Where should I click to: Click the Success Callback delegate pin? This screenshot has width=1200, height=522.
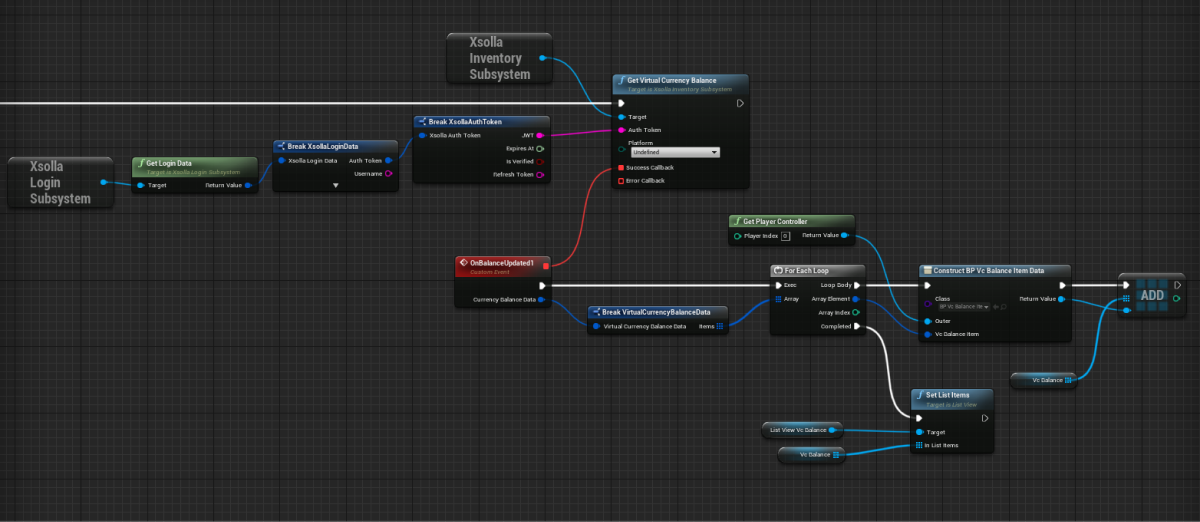620,167
